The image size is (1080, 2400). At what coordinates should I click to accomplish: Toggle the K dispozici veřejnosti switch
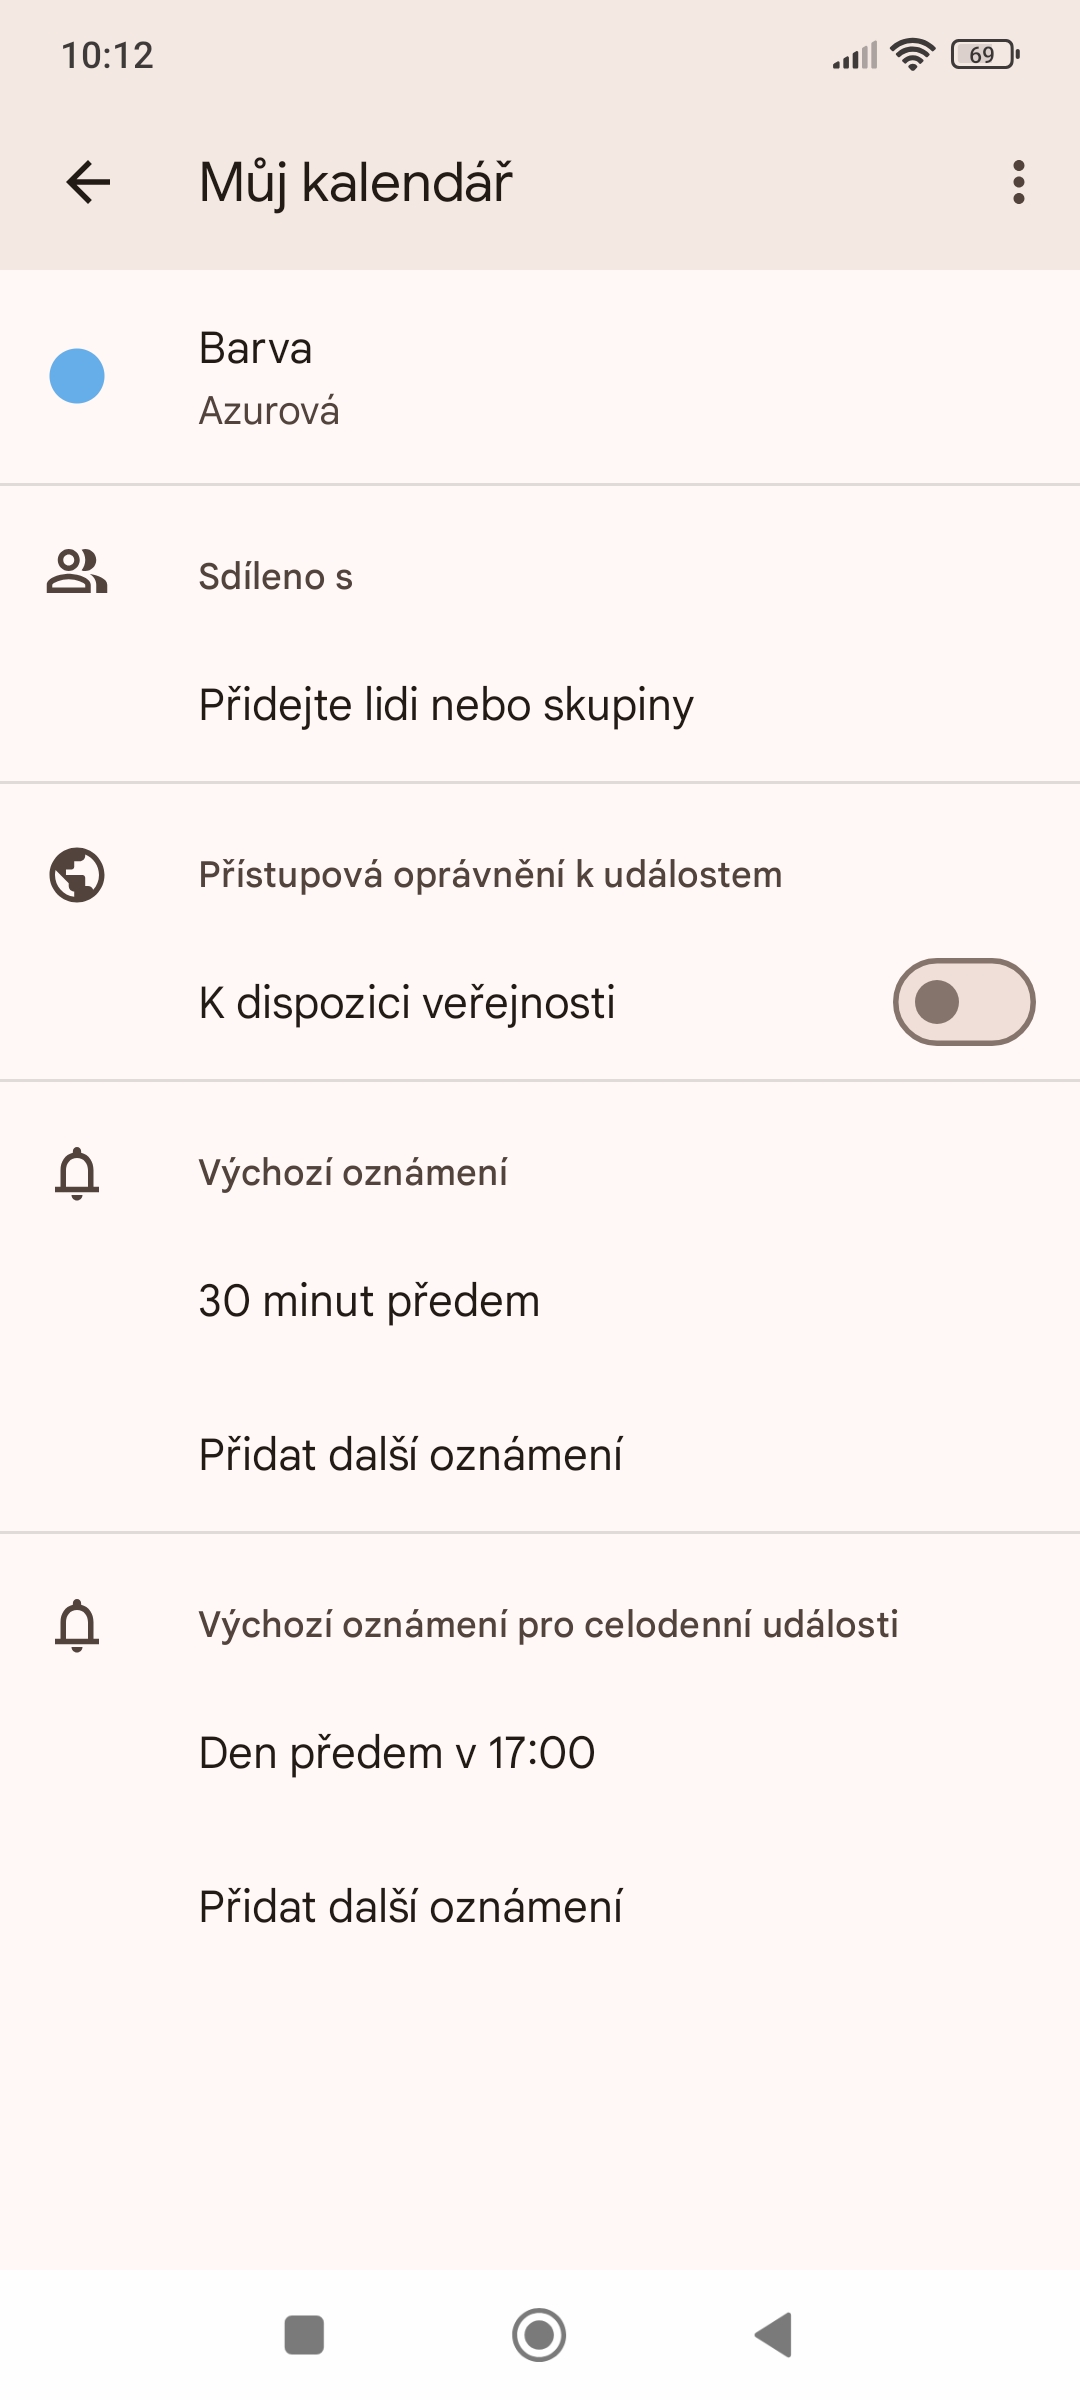click(963, 1002)
